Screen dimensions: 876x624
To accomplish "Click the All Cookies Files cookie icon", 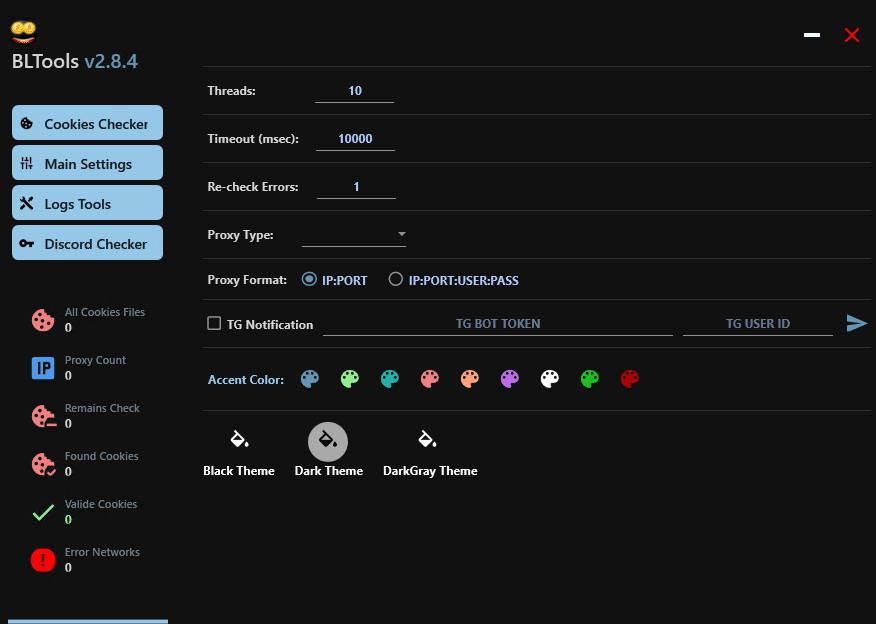I will (43, 320).
